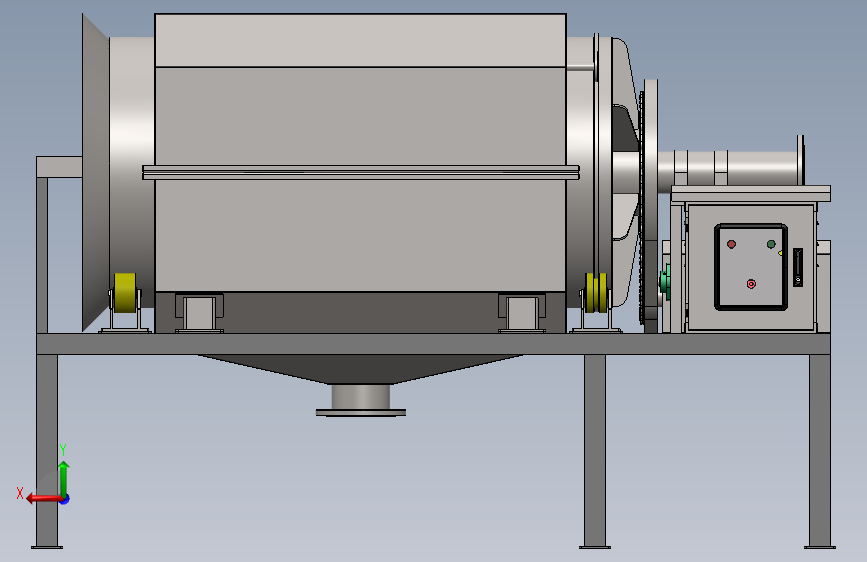Select the horizontal drive shaft tube above control box

[730, 168]
